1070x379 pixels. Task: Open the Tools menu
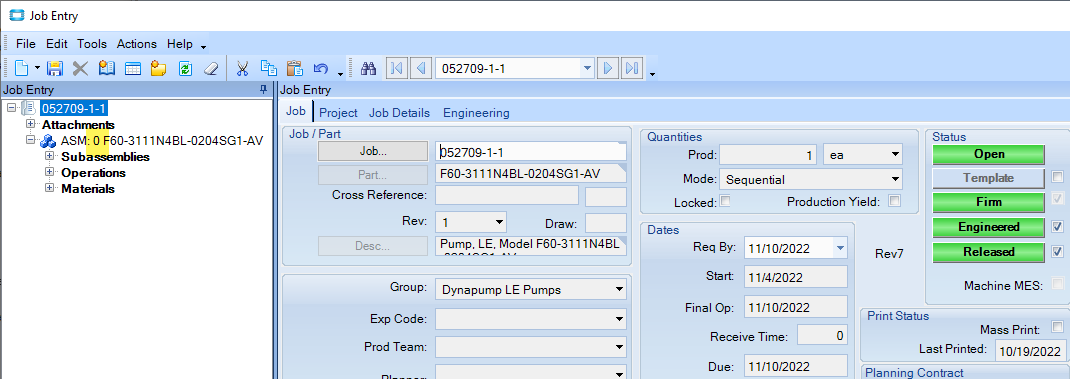(91, 44)
